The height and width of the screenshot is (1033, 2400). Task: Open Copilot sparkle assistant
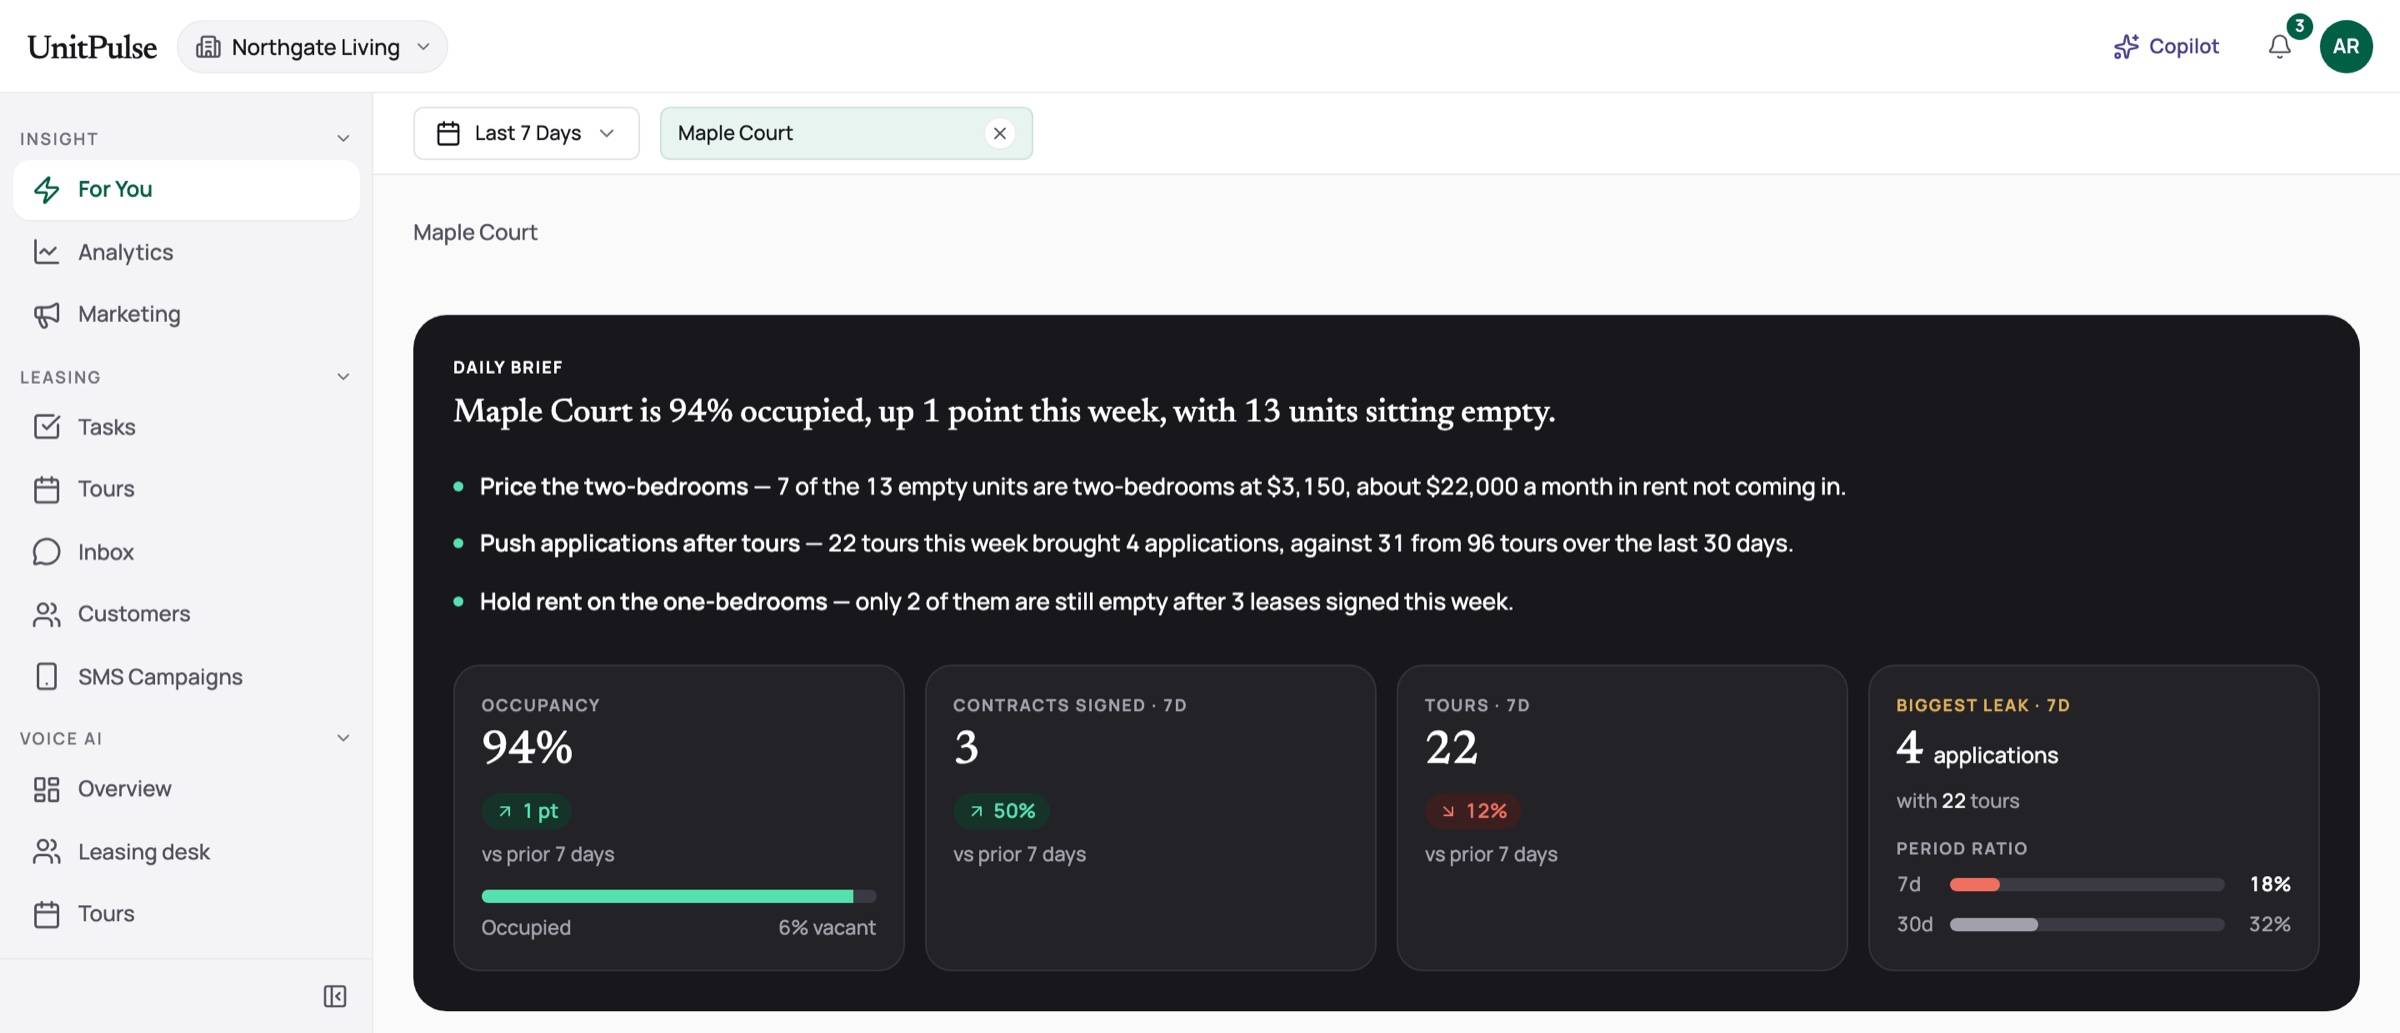pyautogui.click(x=2166, y=47)
